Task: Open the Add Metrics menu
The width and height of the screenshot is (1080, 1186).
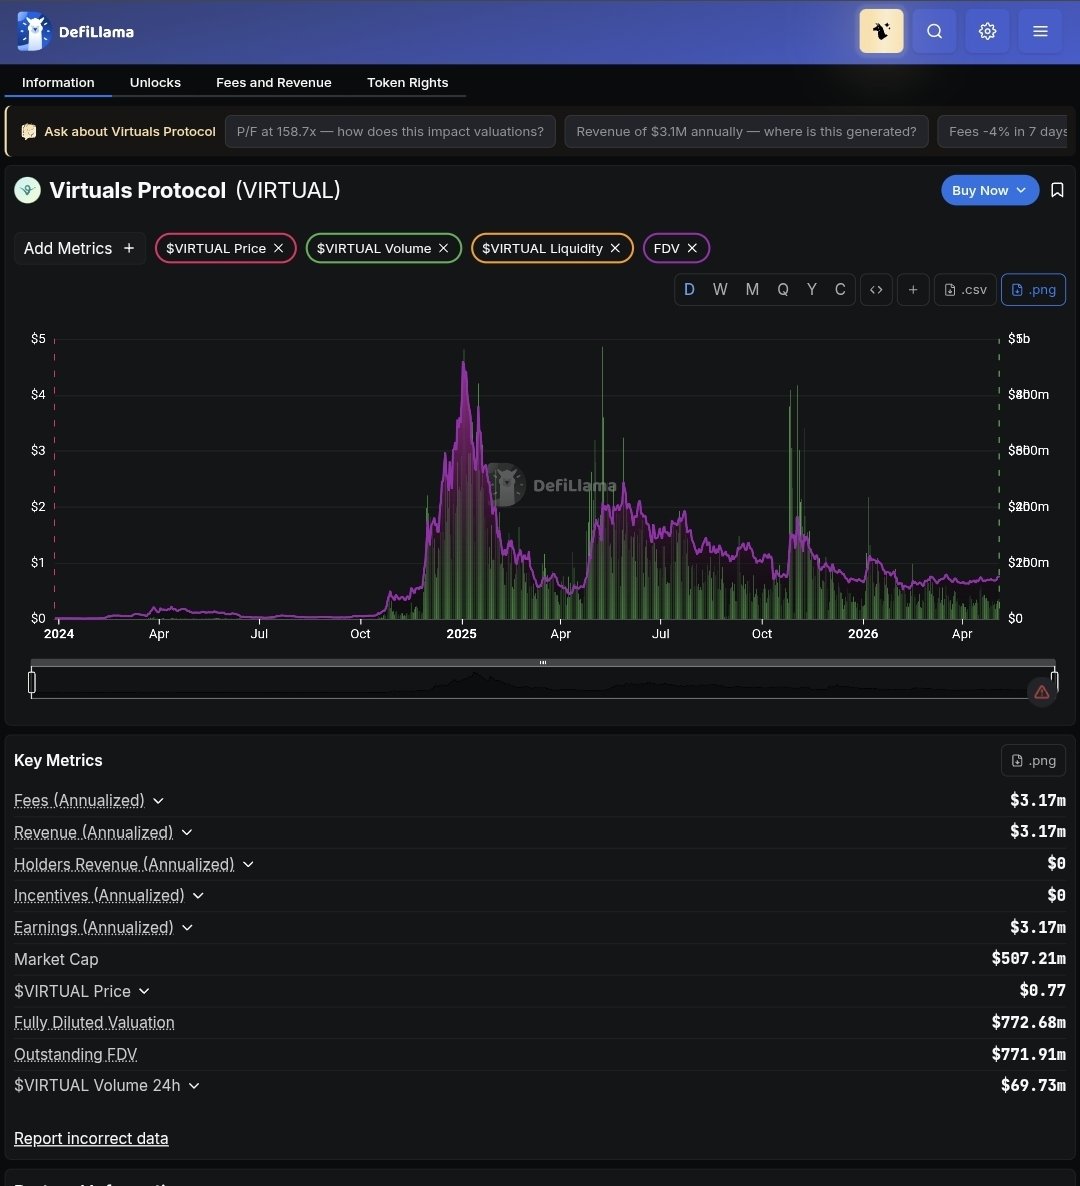Action: [x=79, y=248]
